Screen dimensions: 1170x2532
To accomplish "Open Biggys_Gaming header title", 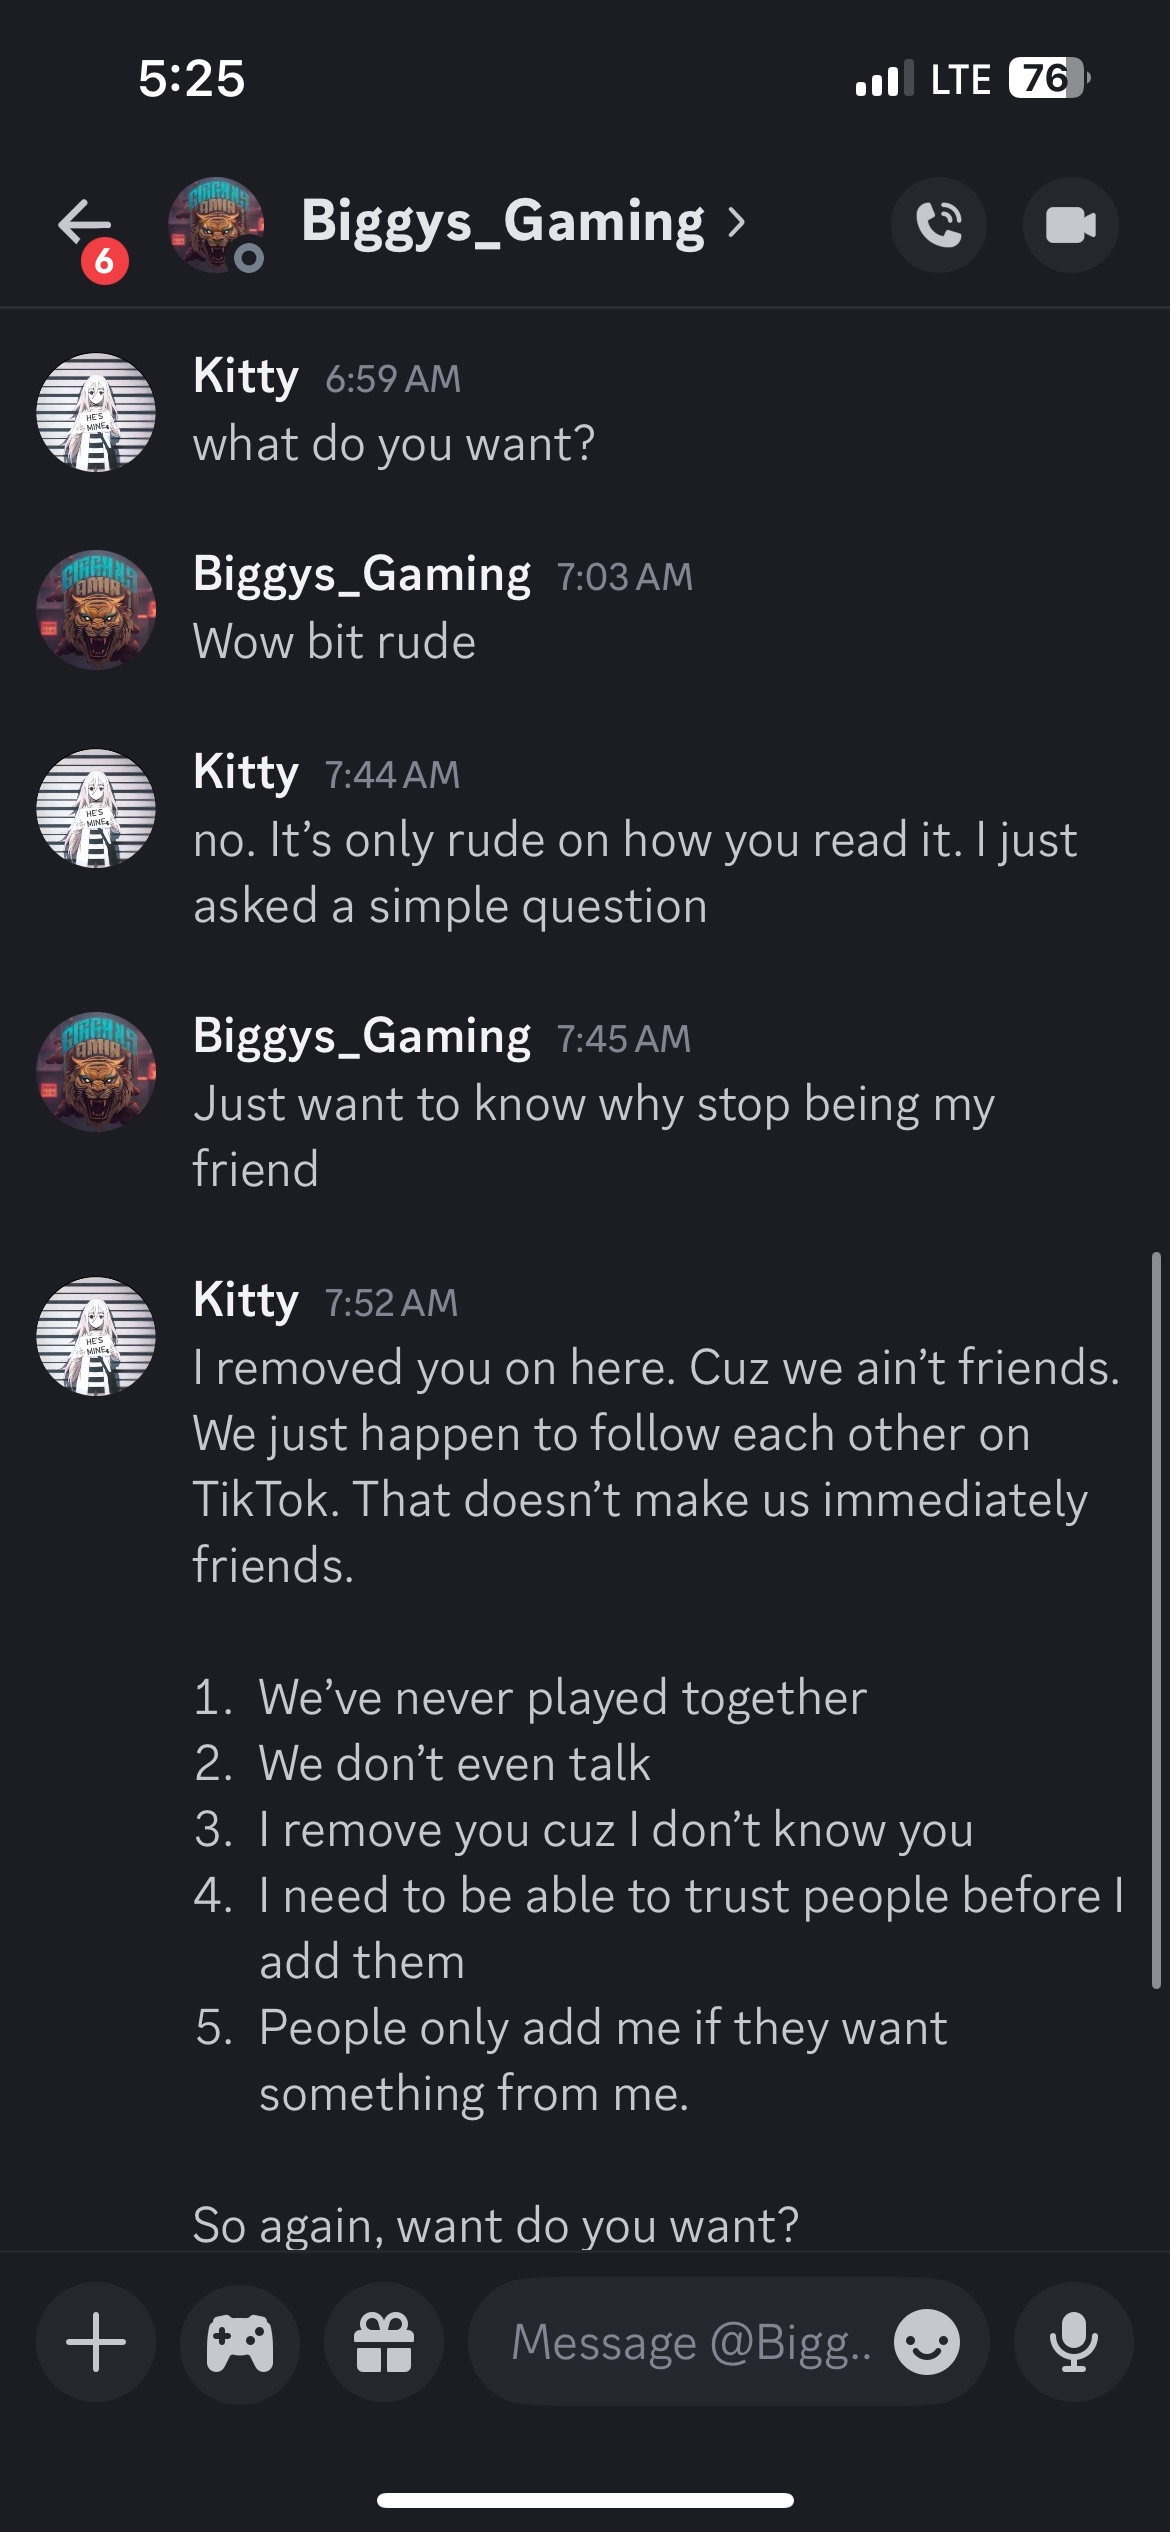I will 502,222.
